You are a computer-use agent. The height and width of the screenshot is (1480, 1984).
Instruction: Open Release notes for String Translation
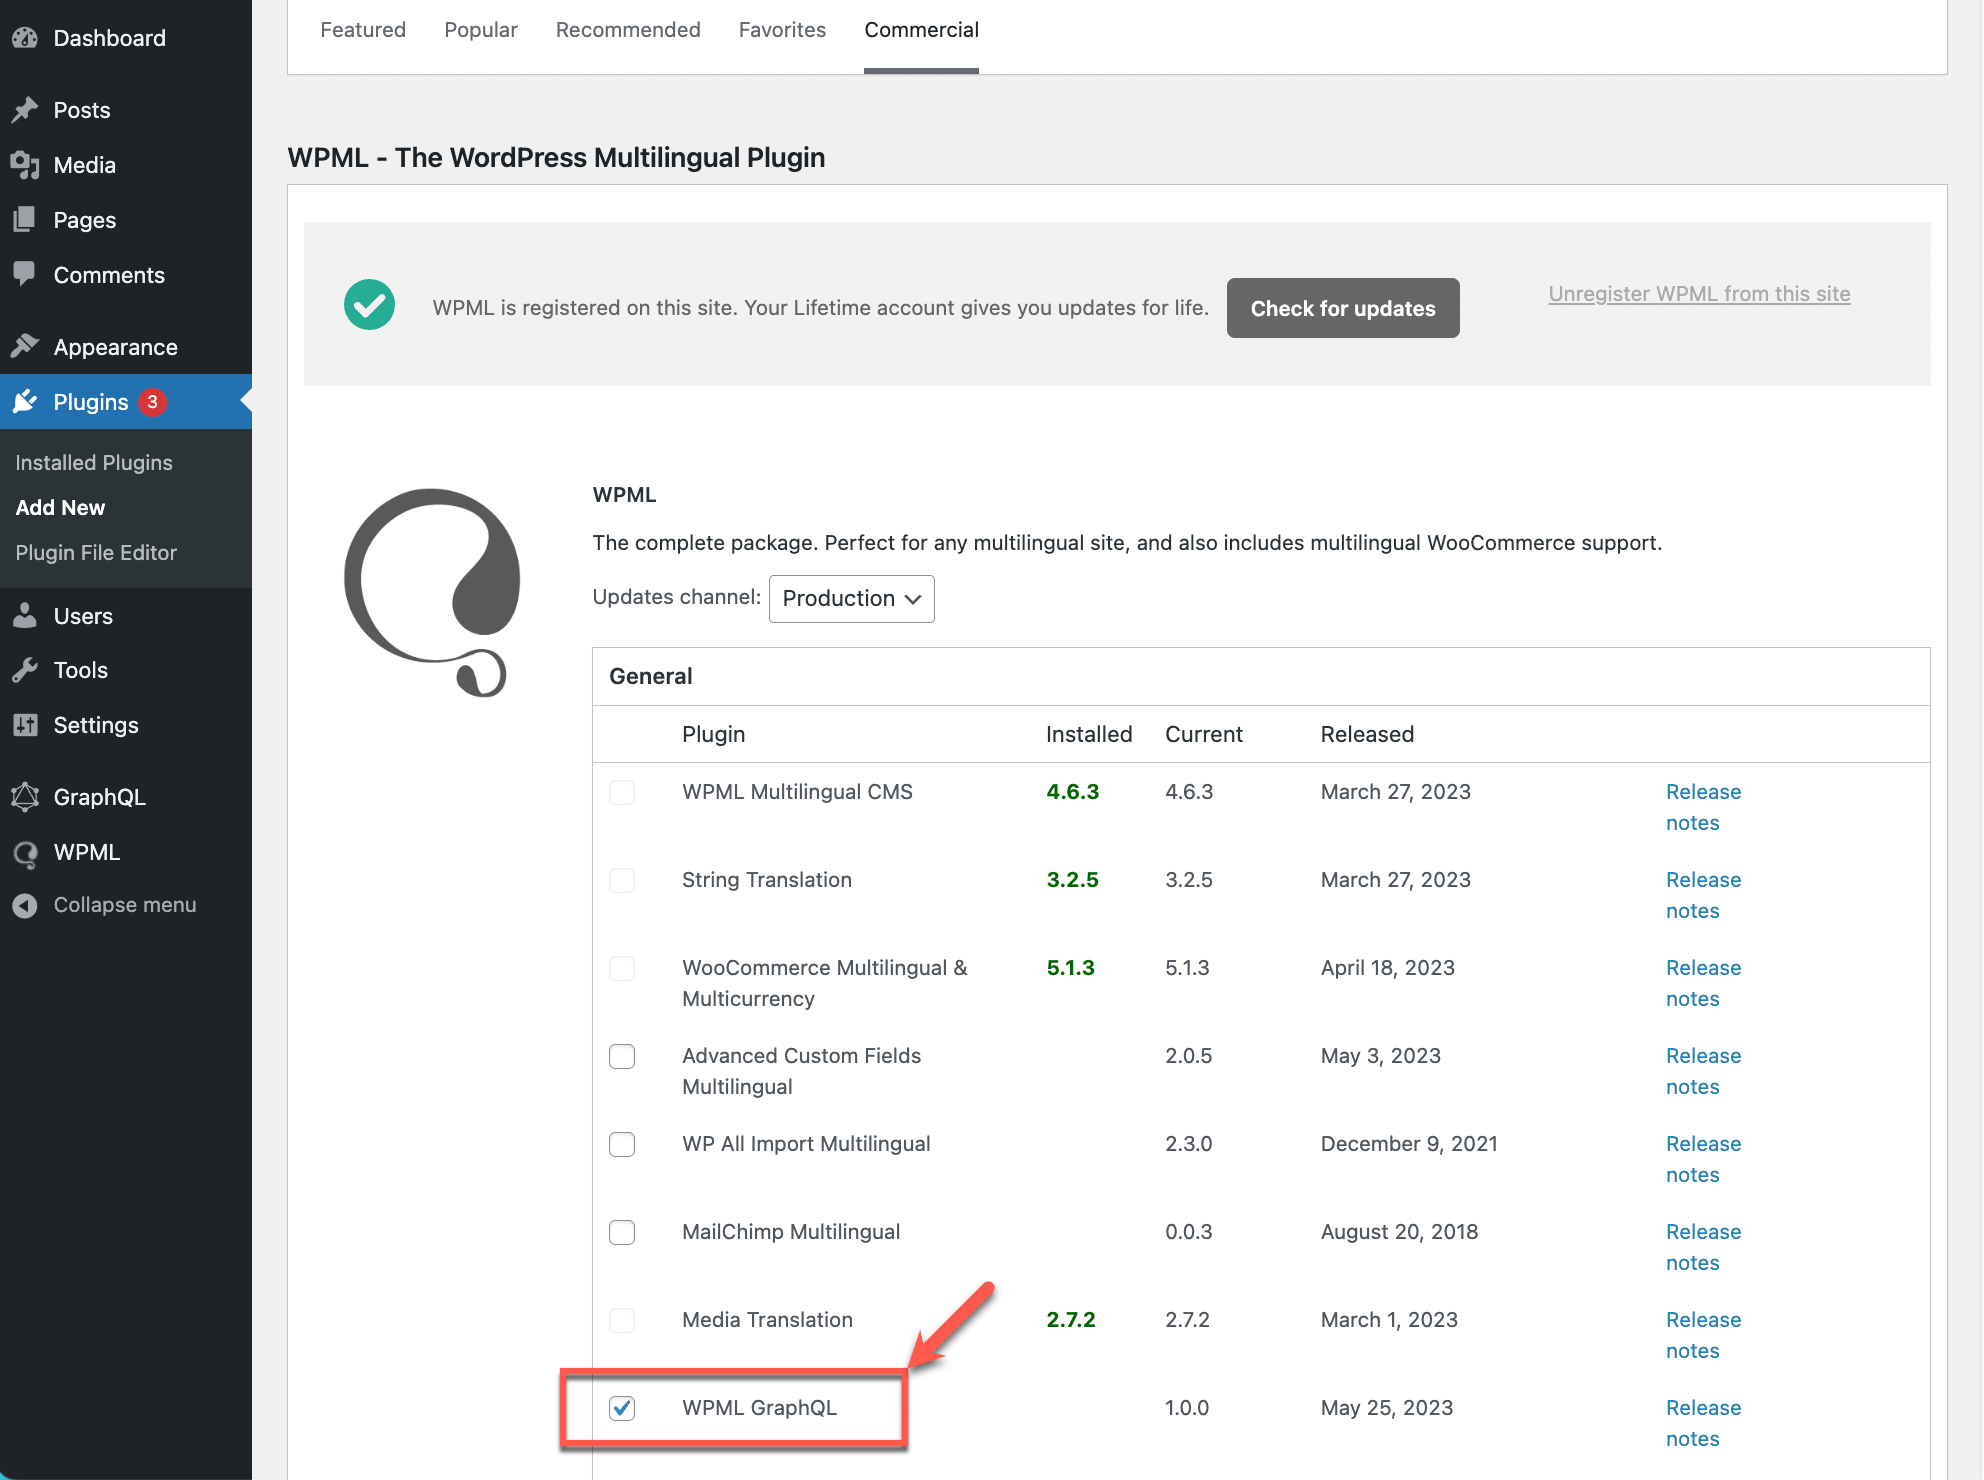pyautogui.click(x=1703, y=895)
